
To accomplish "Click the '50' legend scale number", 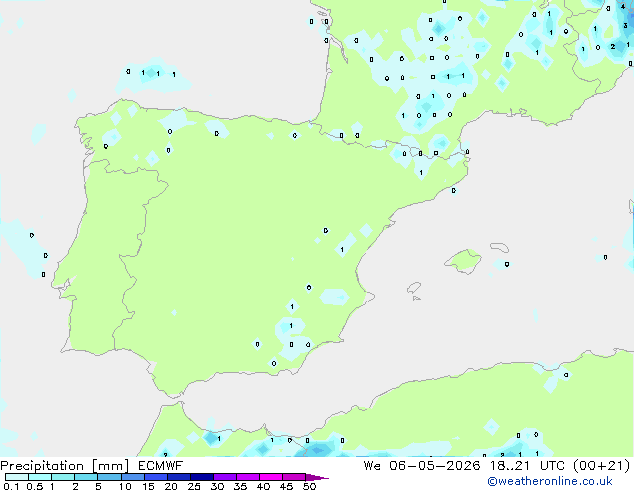I will [309, 486].
